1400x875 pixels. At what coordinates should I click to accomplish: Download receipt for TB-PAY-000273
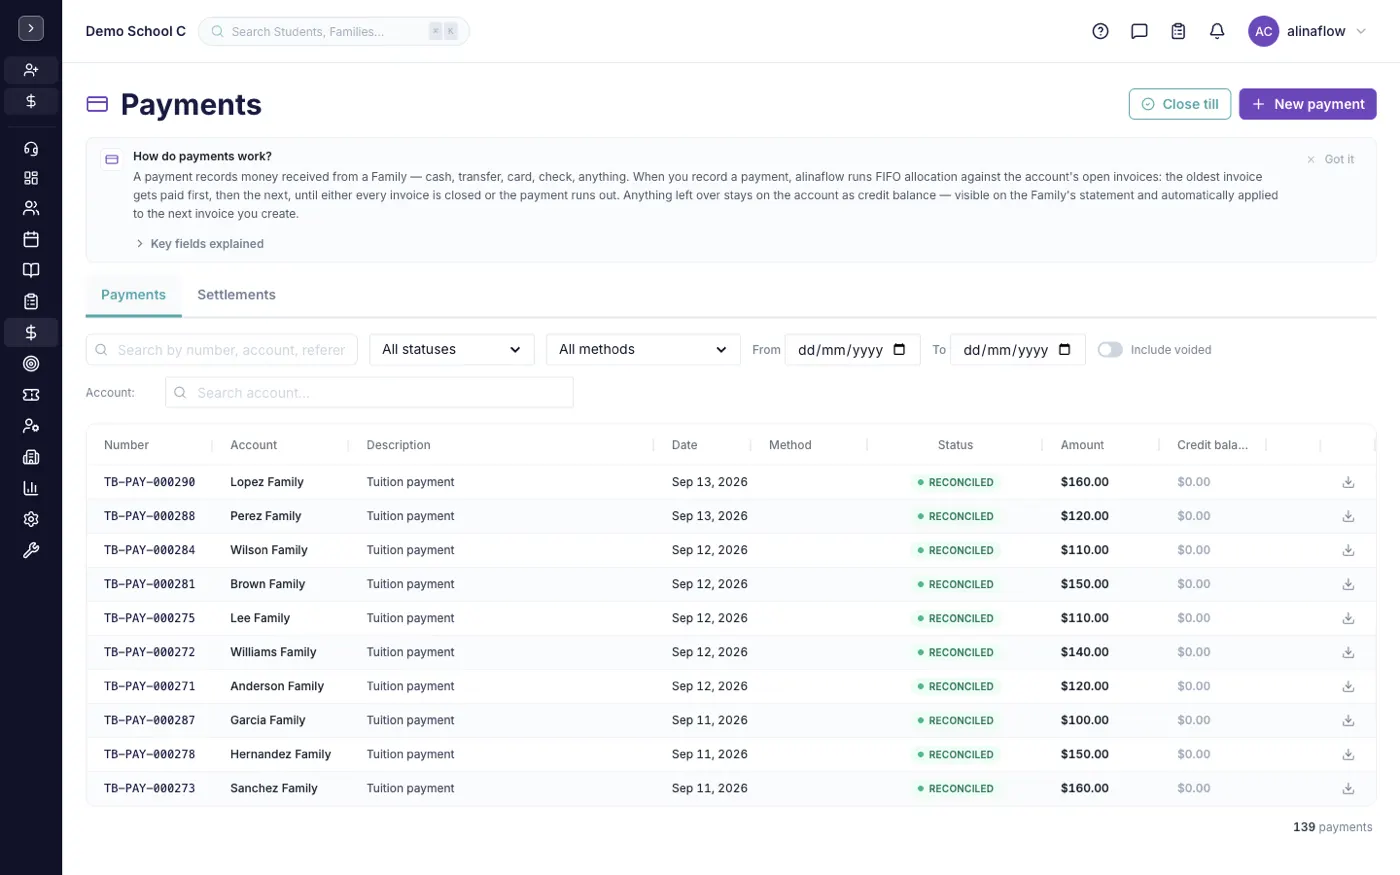click(x=1348, y=788)
